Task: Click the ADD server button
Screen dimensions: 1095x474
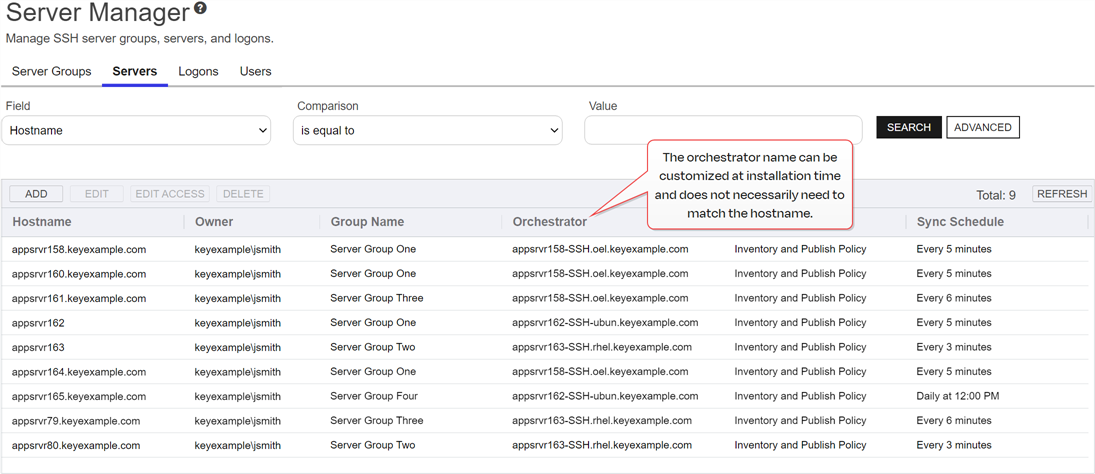Action: (36, 194)
